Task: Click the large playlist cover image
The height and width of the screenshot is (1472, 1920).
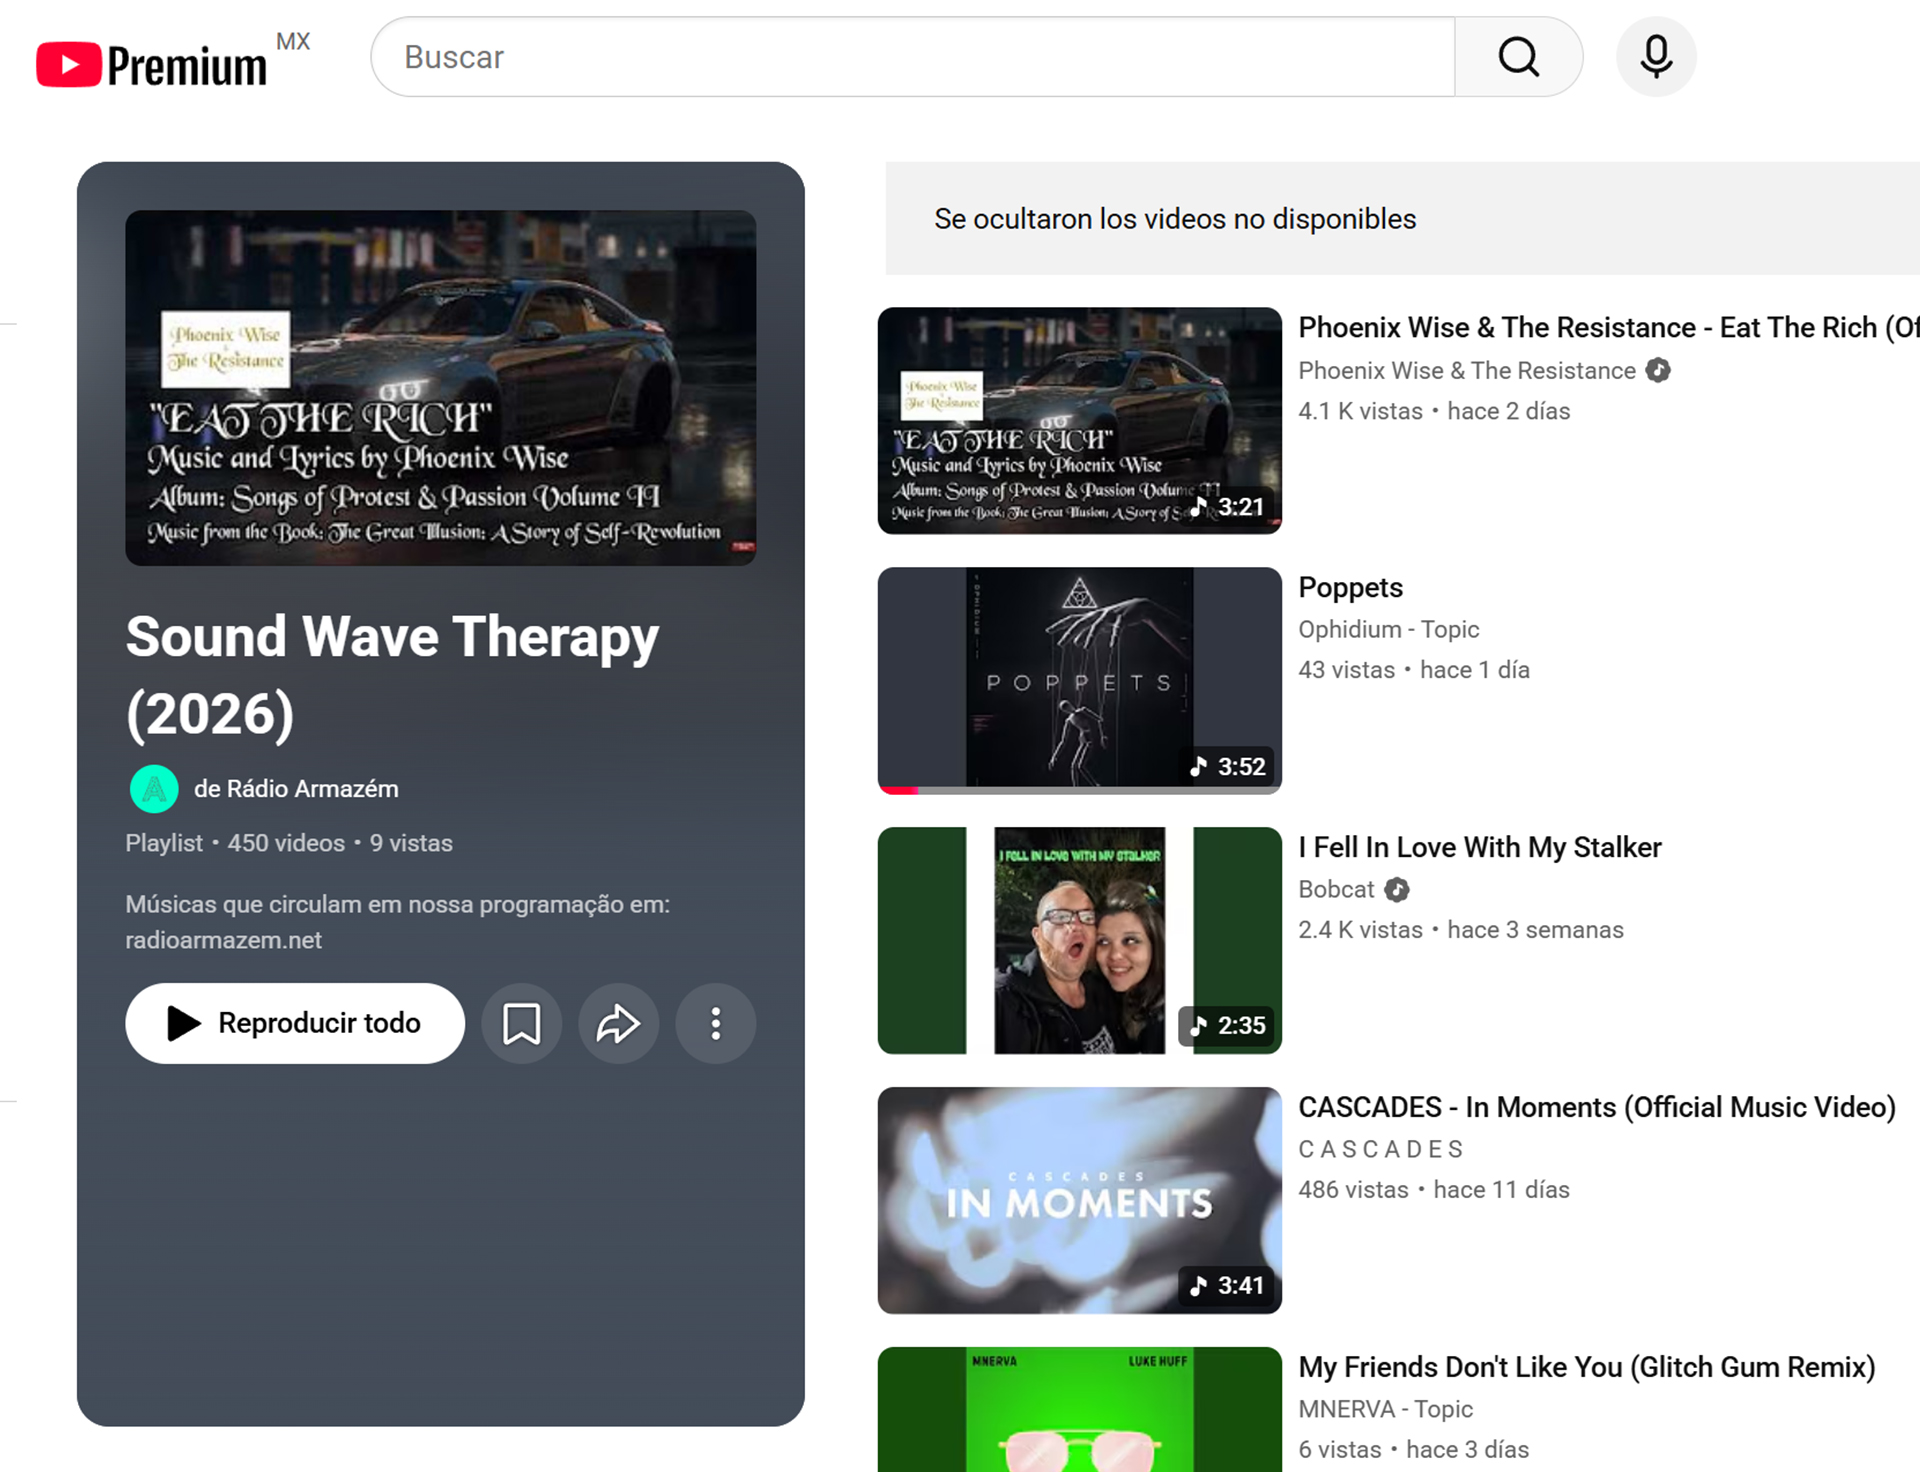Action: point(440,388)
